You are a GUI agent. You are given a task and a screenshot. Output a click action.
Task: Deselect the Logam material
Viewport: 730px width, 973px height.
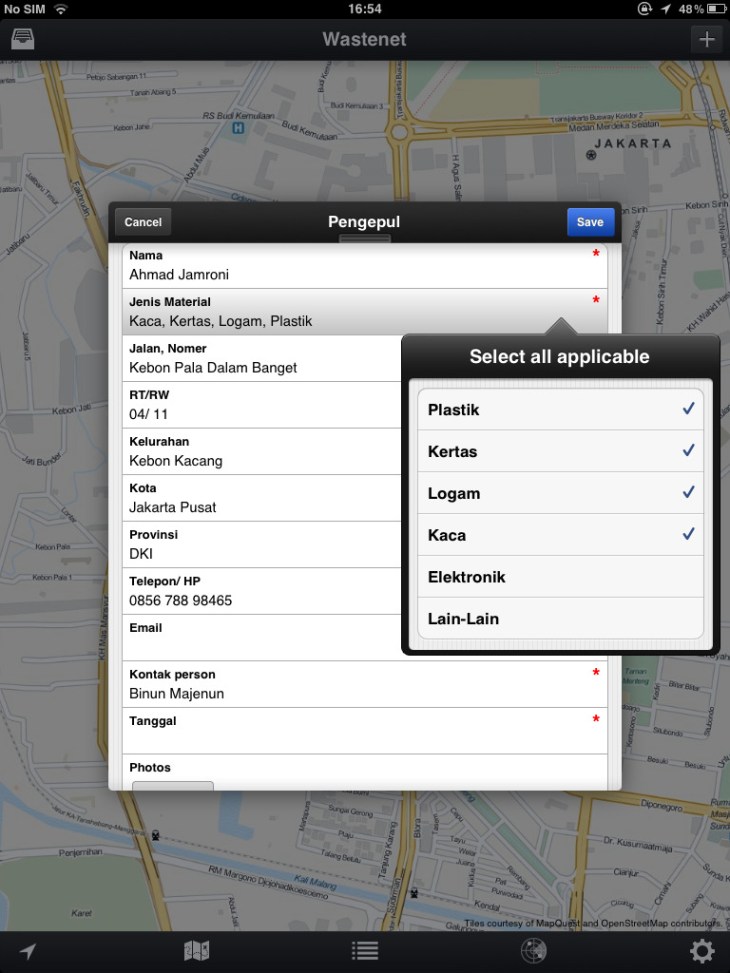(x=560, y=494)
